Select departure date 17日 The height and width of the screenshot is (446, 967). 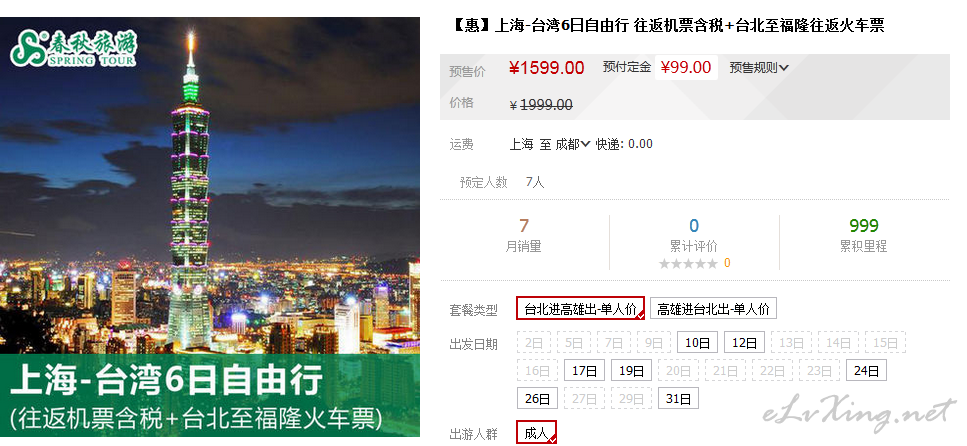pyautogui.click(x=584, y=370)
